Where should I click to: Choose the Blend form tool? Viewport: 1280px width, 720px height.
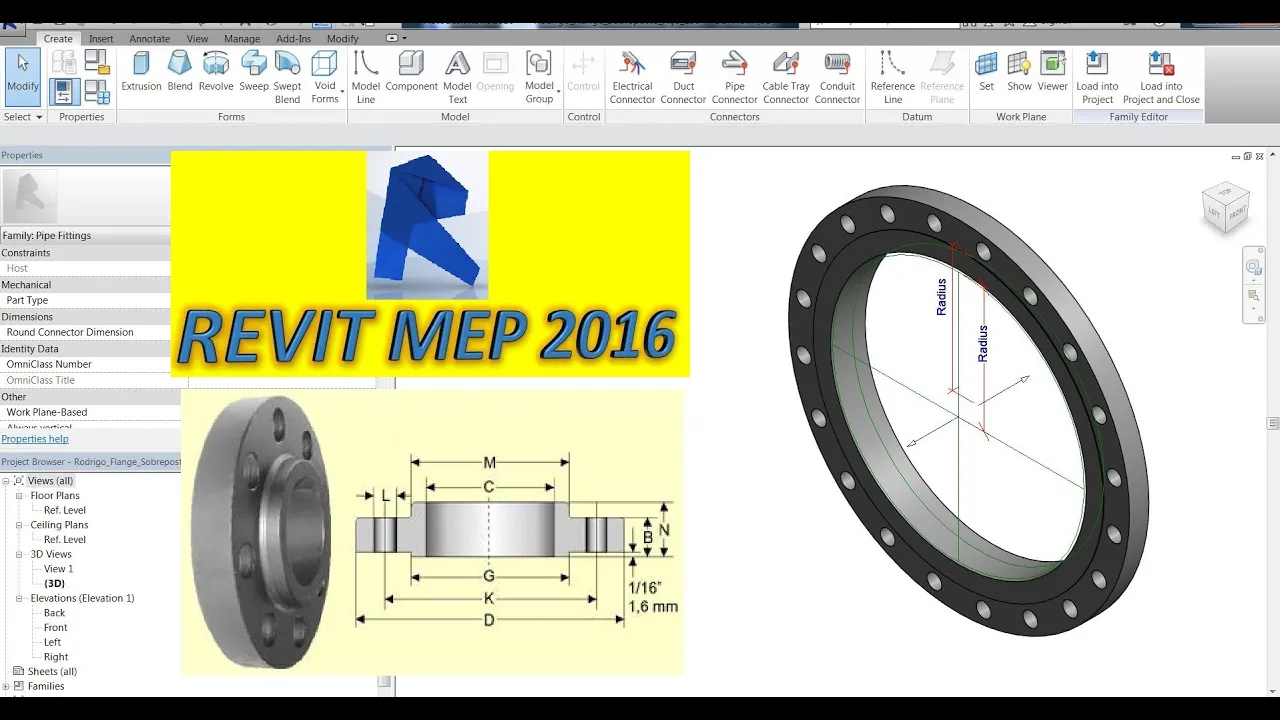180,74
